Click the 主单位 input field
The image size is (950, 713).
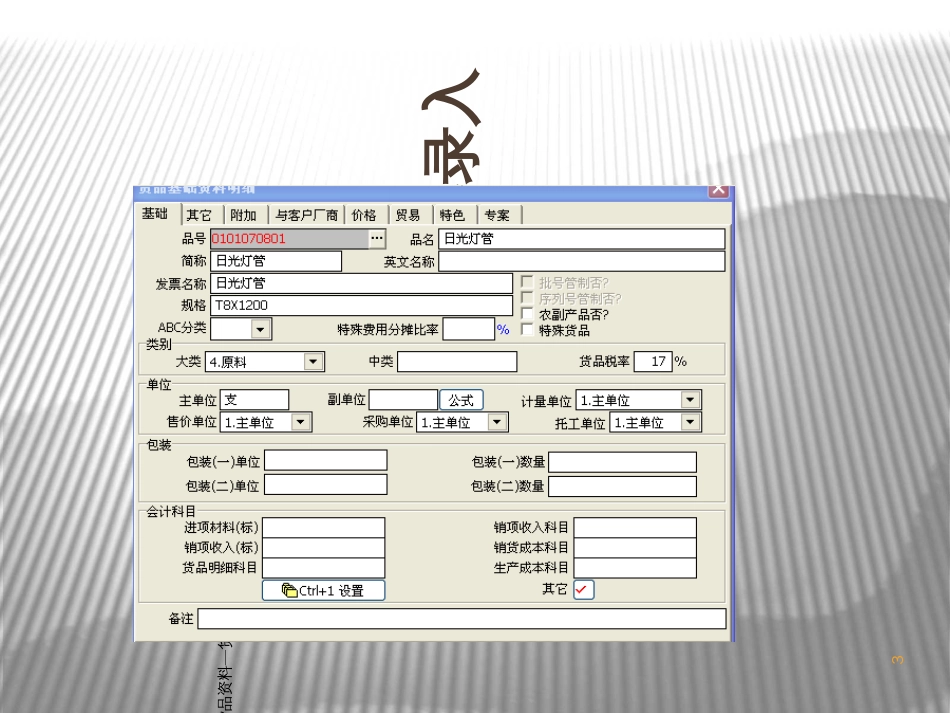[254, 400]
